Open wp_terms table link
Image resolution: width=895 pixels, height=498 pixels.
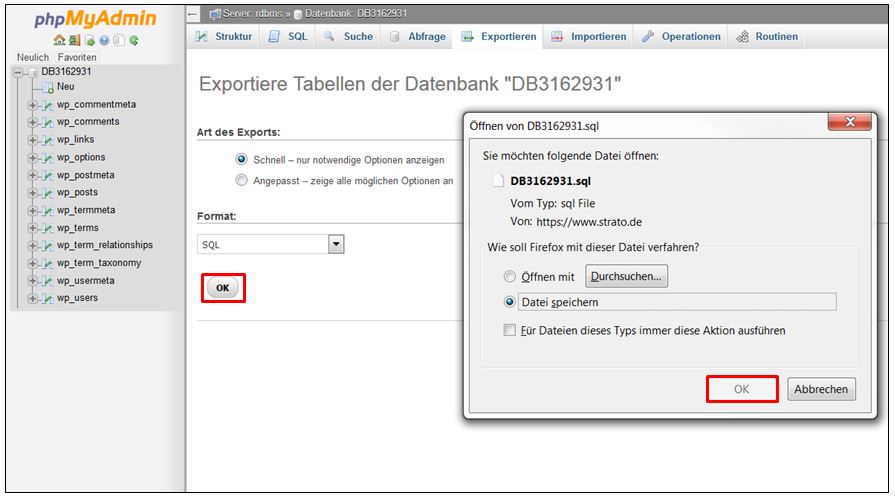(x=78, y=227)
